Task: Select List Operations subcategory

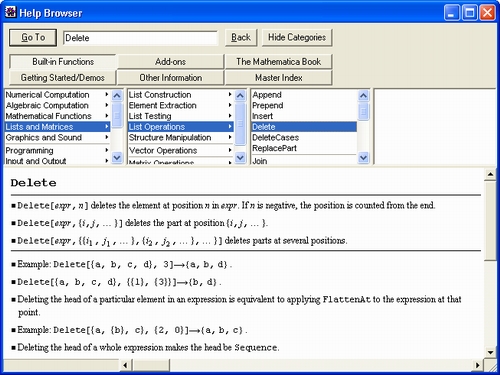Action: tap(181, 127)
